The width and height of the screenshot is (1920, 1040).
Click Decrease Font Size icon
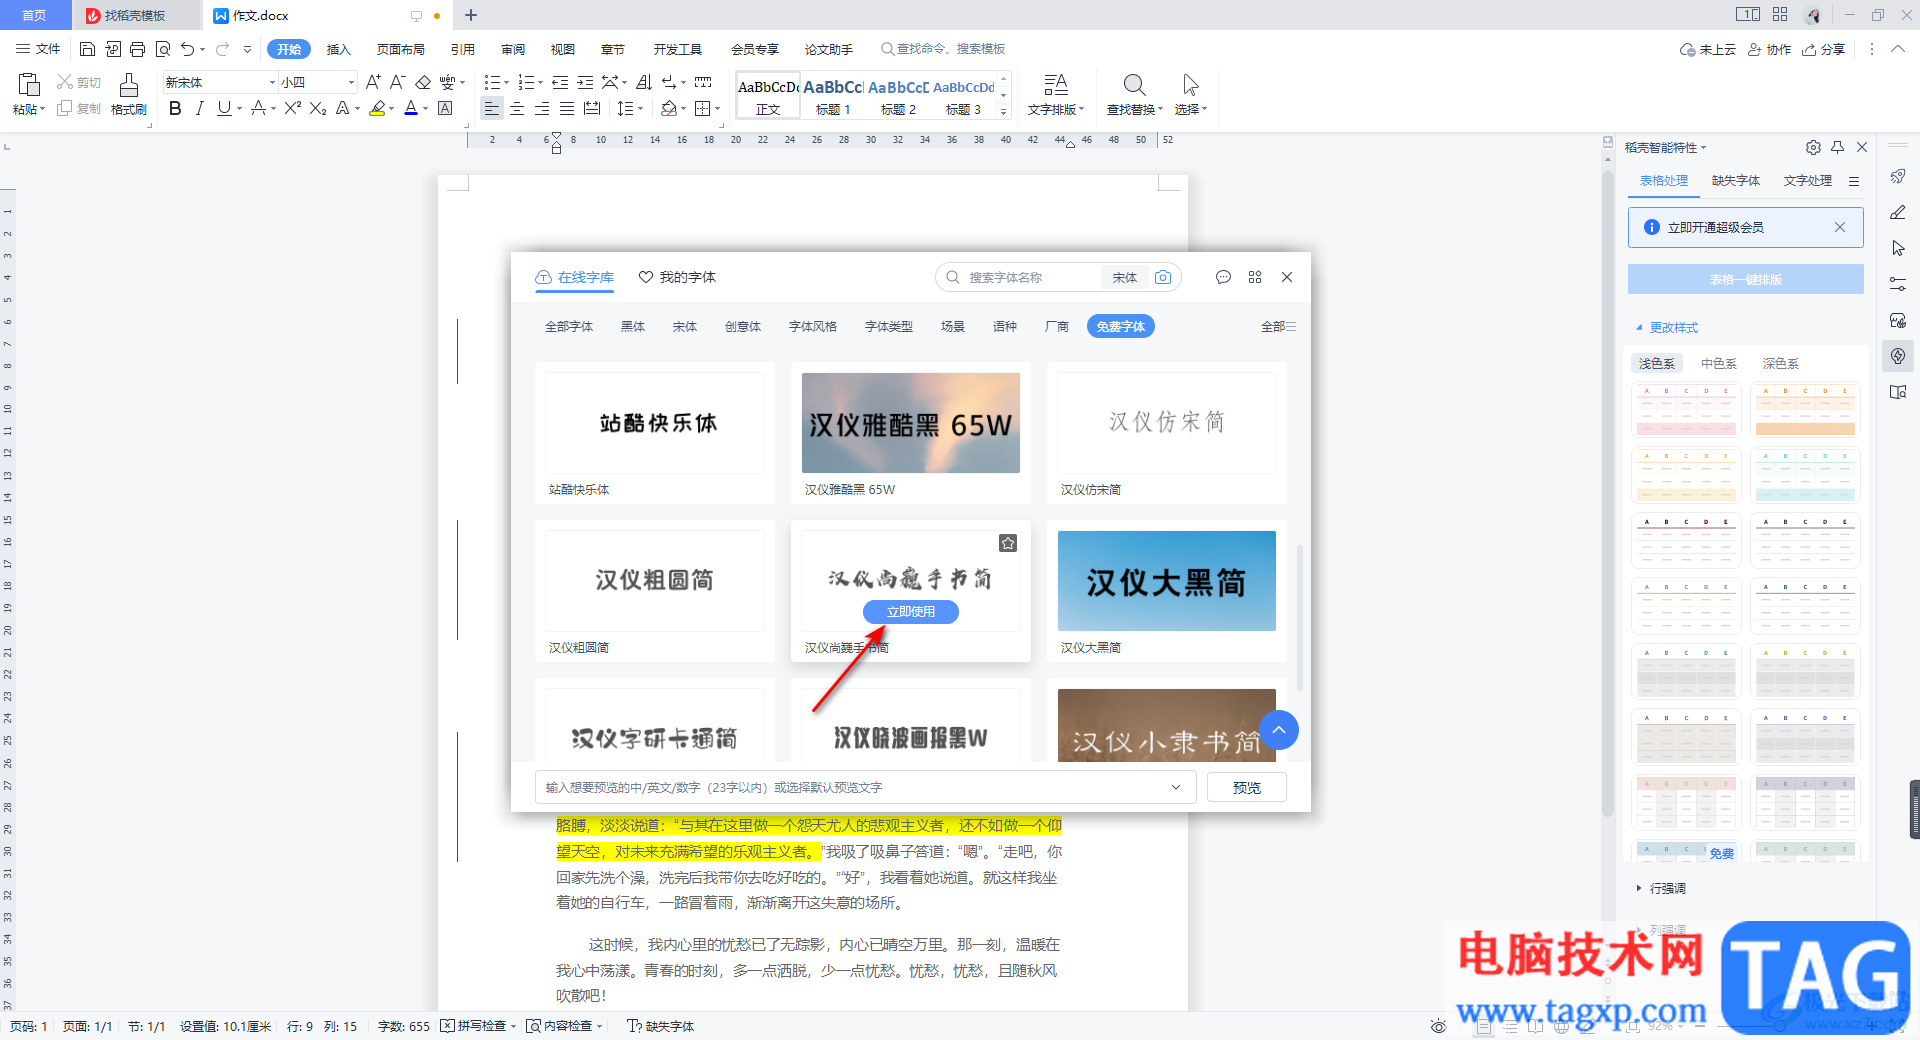[x=397, y=82]
